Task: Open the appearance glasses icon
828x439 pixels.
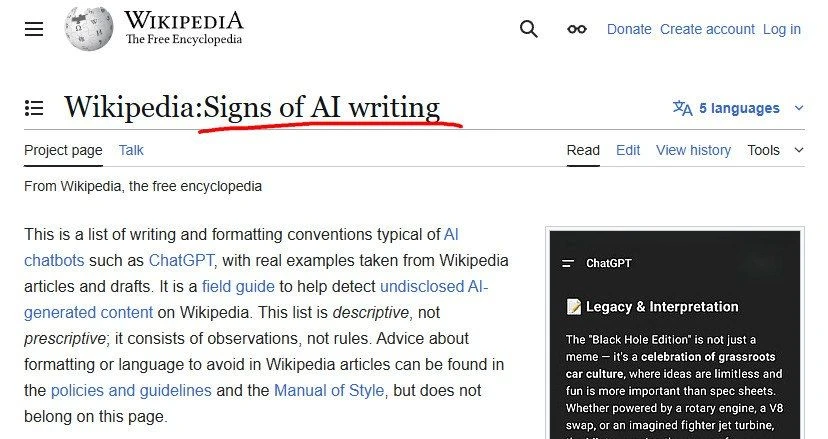Action: coord(577,29)
